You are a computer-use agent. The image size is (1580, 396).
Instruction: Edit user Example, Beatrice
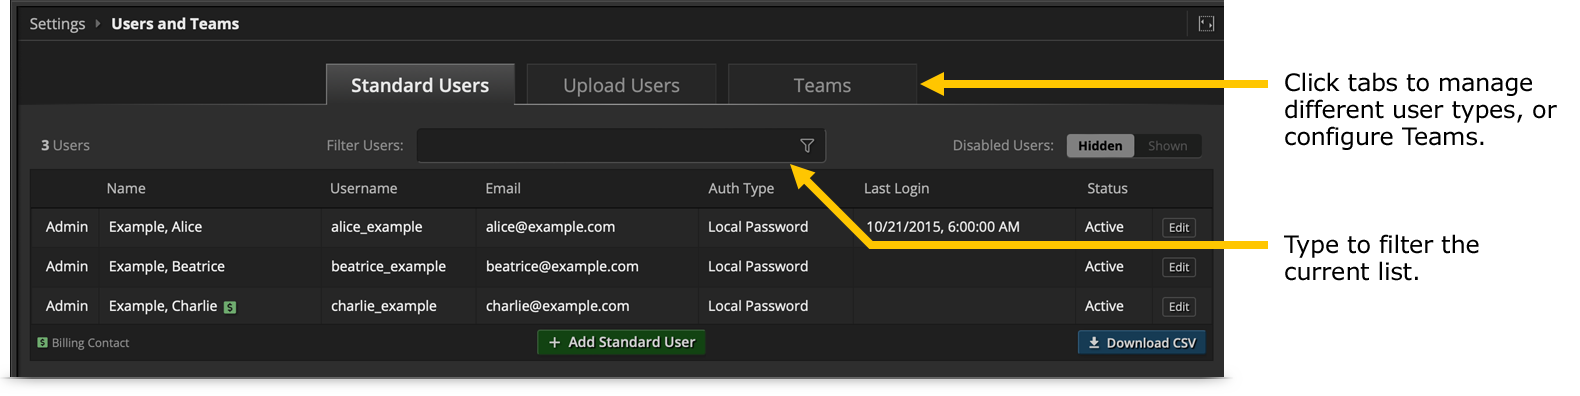(x=1179, y=267)
